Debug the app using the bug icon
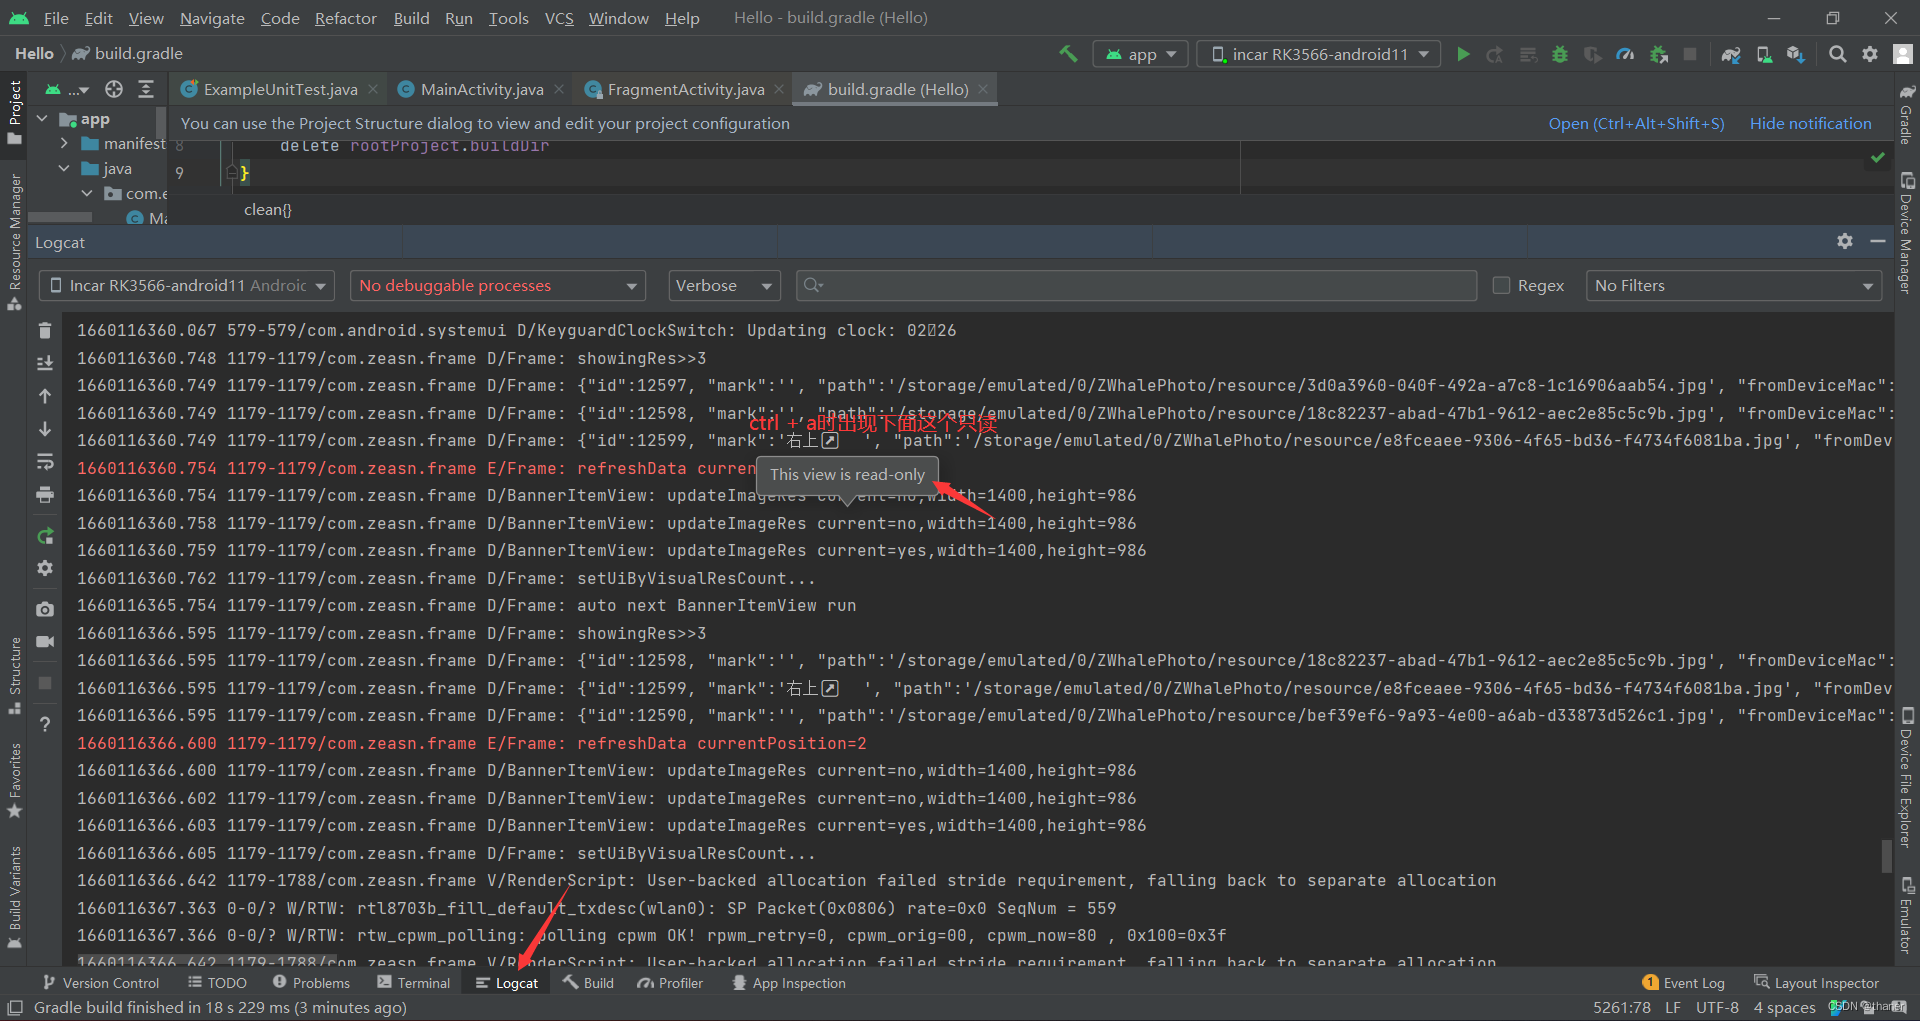The width and height of the screenshot is (1920, 1021). click(1560, 54)
